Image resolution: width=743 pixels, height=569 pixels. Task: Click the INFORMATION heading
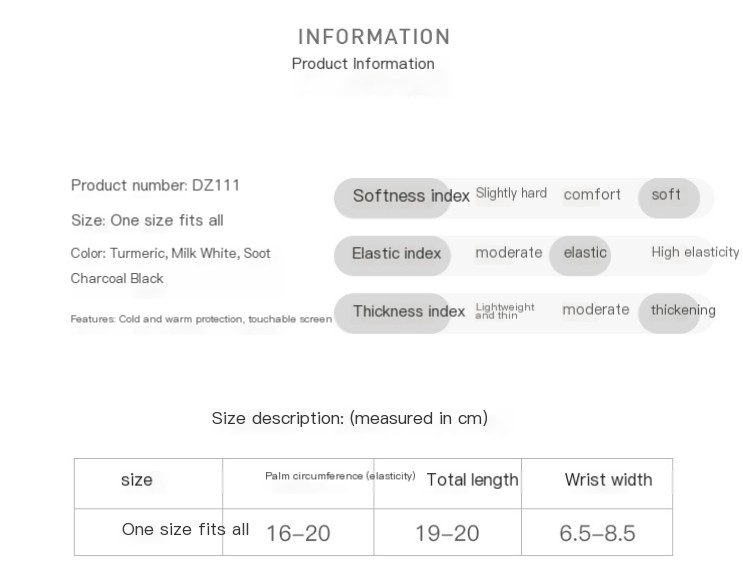pyautogui.click(x=374, y=37)
